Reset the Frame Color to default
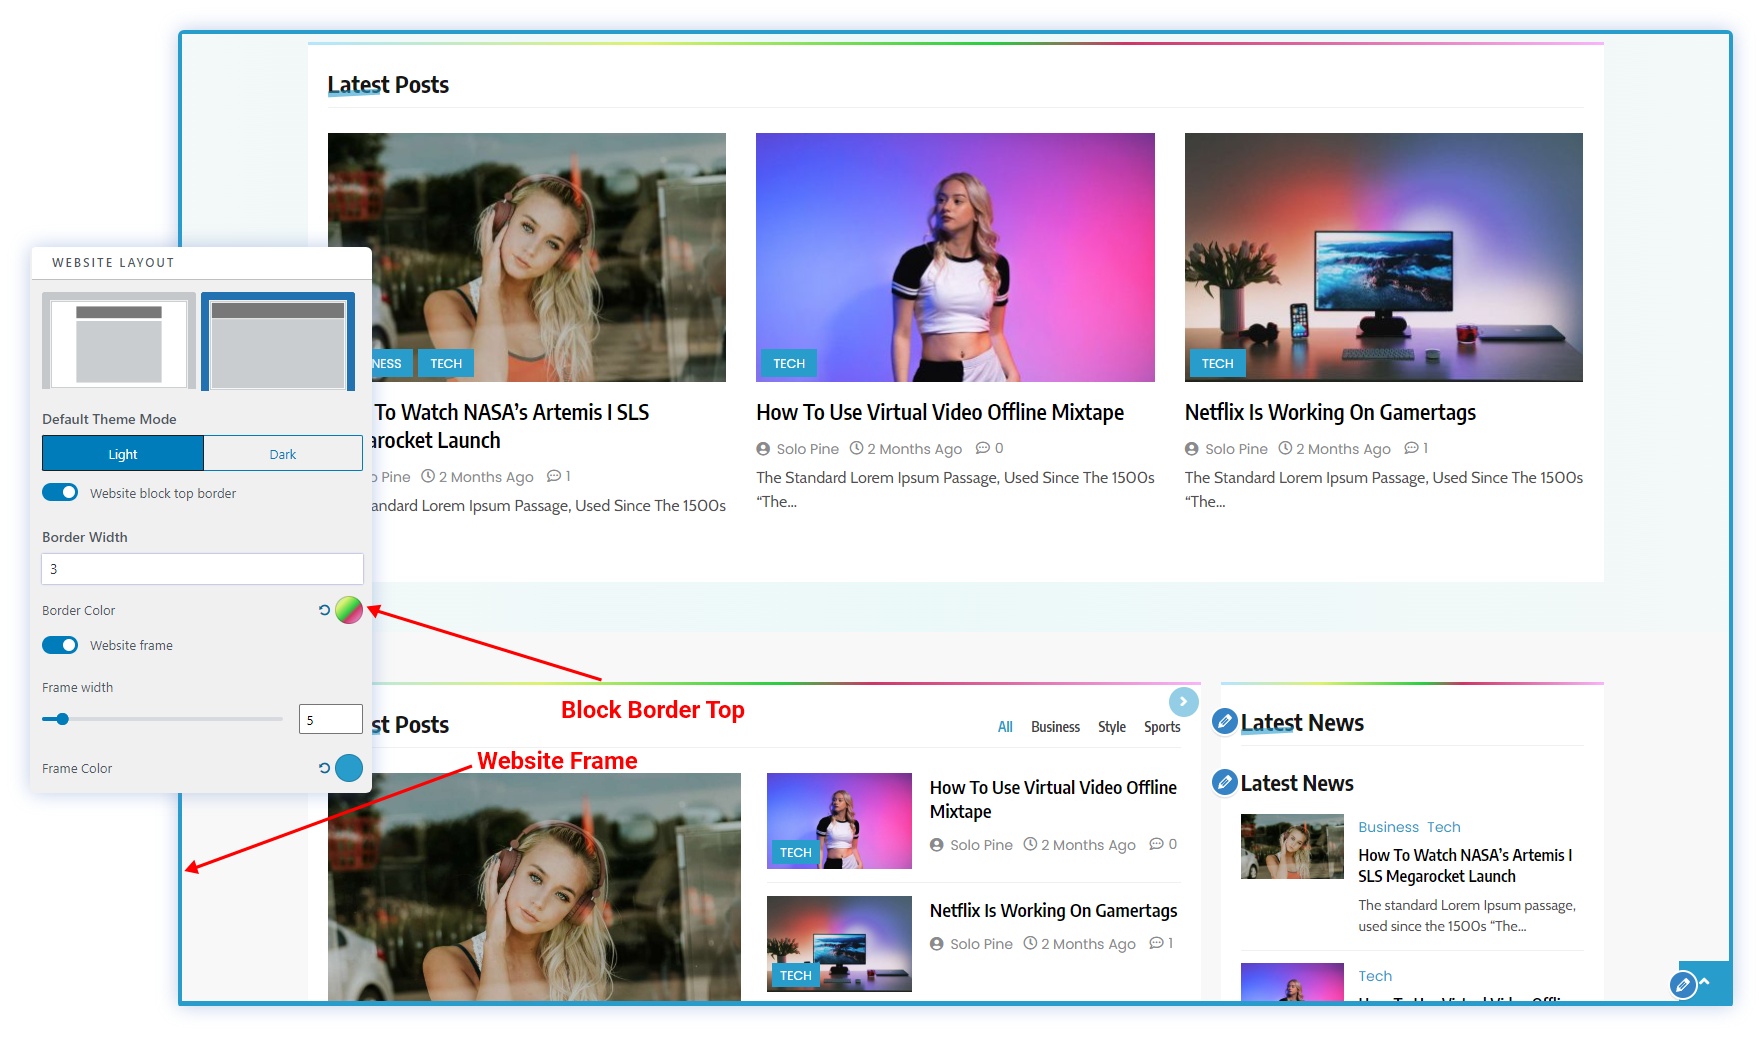This screenshot has width=1763, height=1039. click(324, 768)
